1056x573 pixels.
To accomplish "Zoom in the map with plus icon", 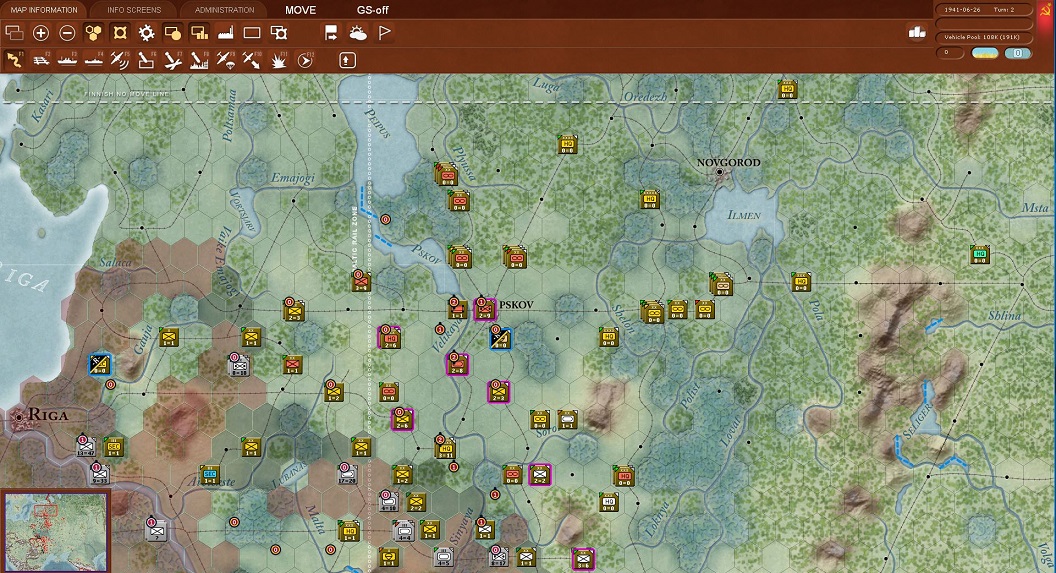I will pyautogui.click(x=40, y=32).
